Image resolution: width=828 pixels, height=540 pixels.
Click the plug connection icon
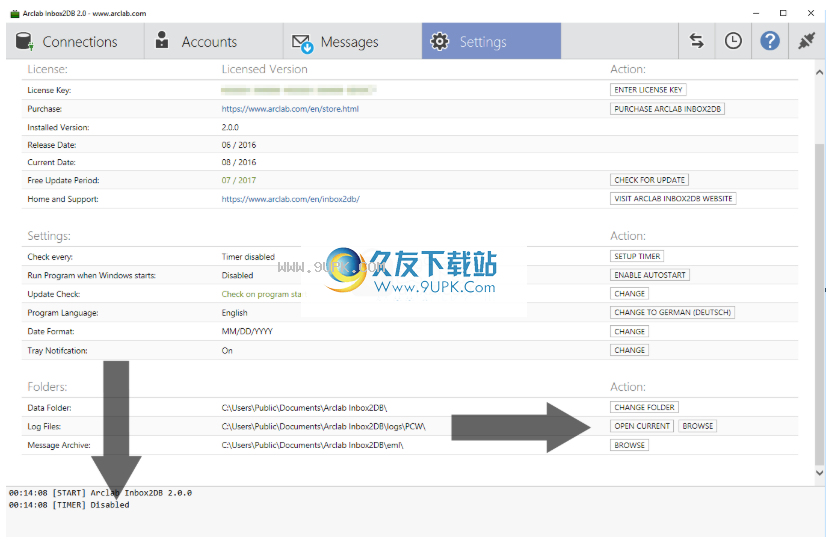point(806,41)
